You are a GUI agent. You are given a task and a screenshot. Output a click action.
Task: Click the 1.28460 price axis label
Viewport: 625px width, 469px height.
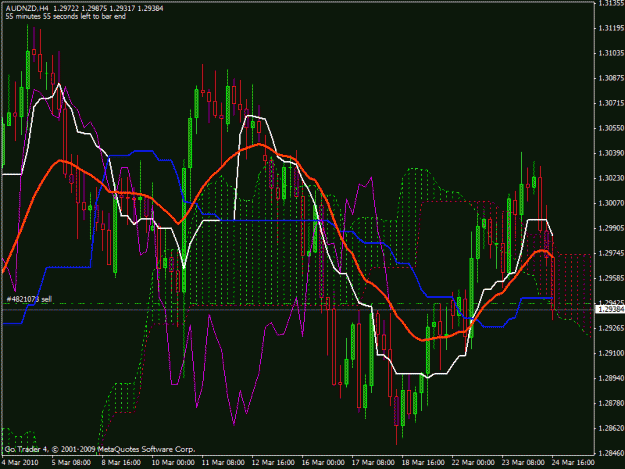click(x=610, y=453)
